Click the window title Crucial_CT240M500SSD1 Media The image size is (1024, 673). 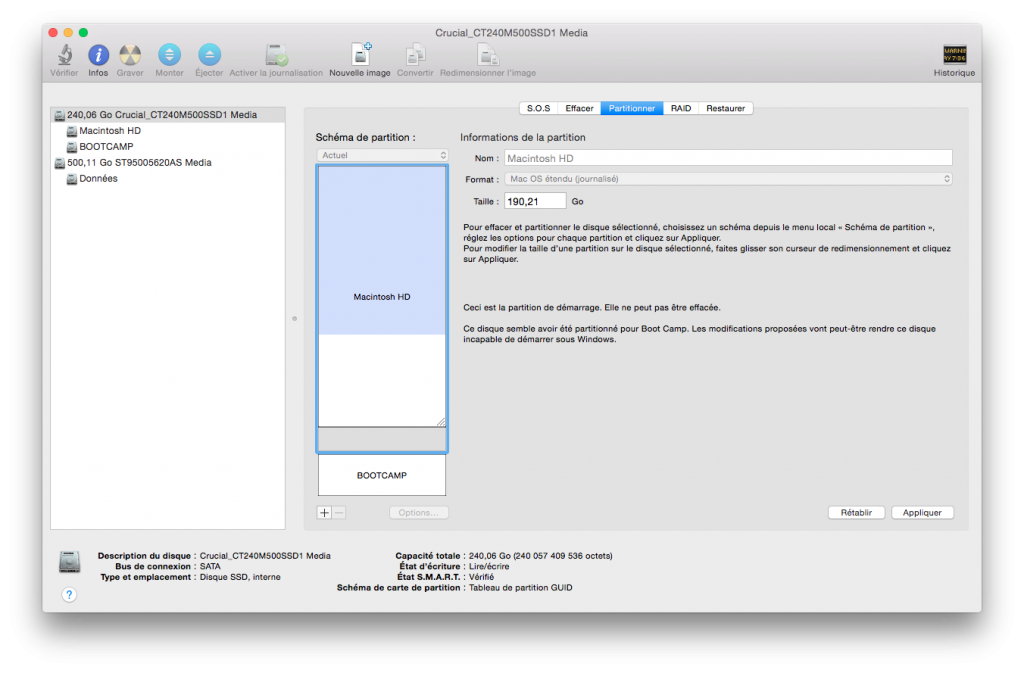511,33
